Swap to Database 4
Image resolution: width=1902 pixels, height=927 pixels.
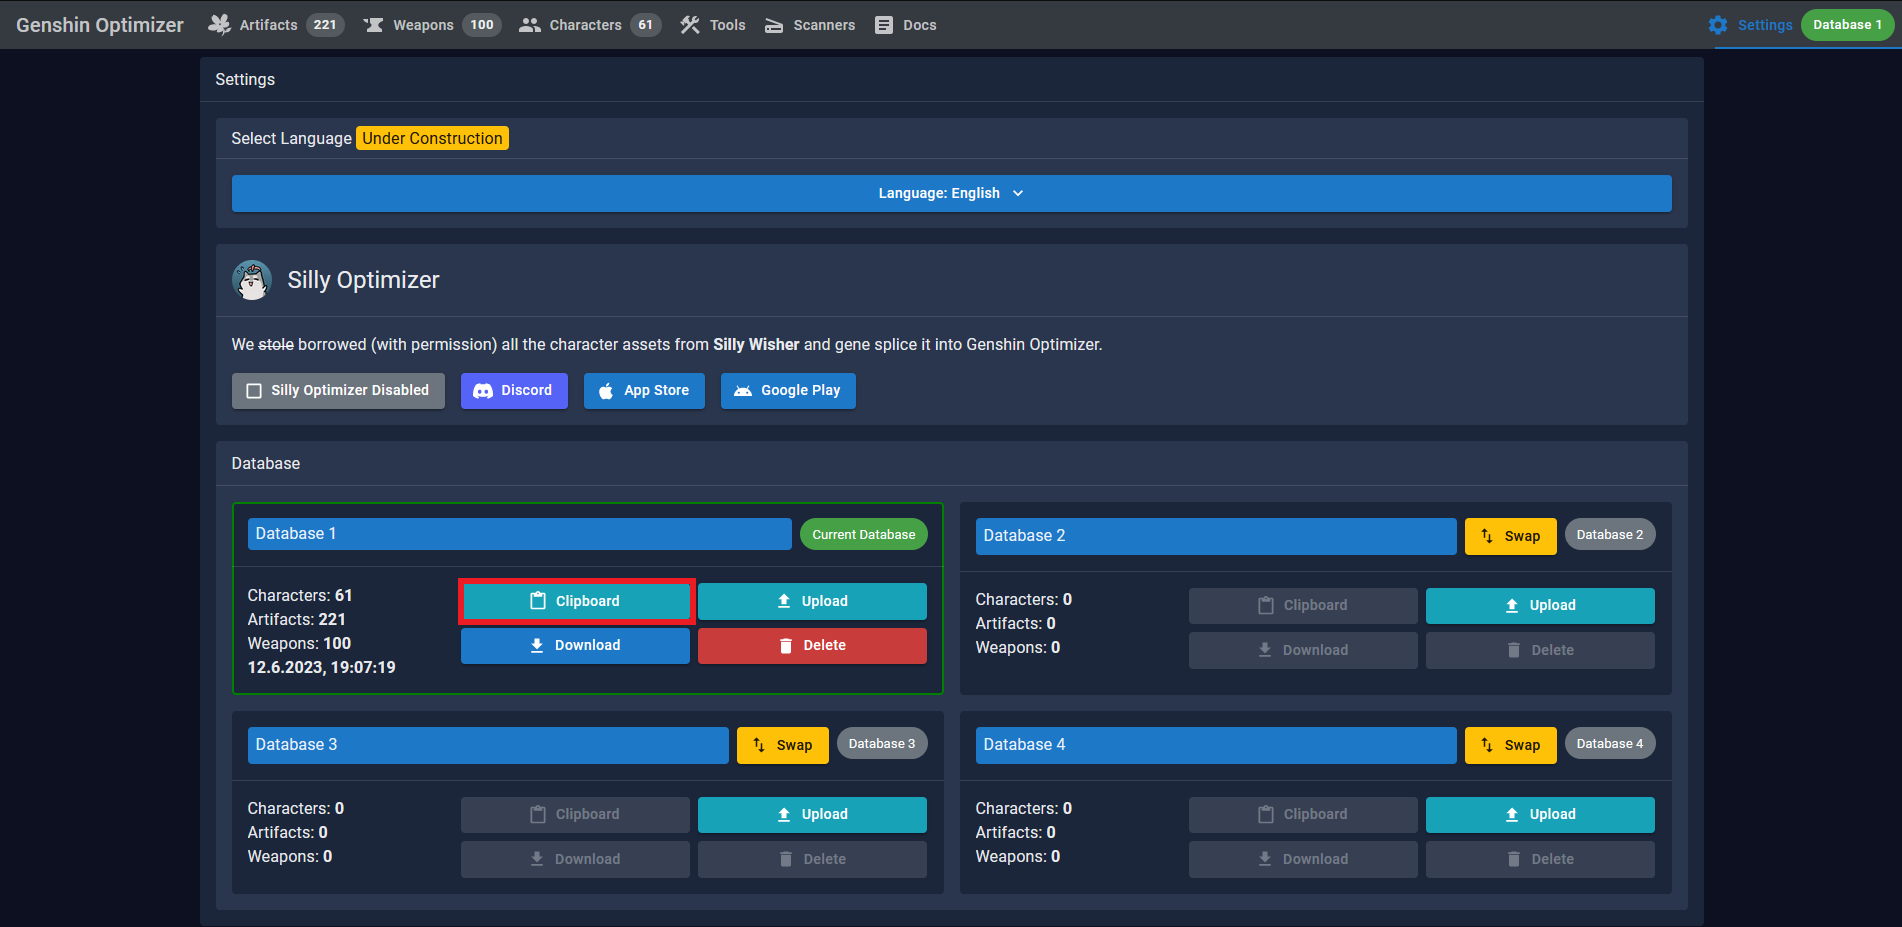tap(1510, 745)
